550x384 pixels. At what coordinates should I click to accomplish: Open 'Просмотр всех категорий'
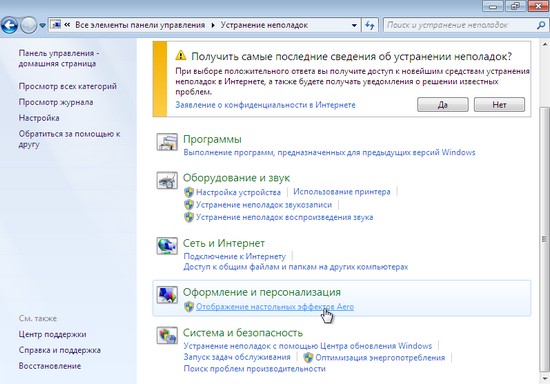pyautogui.click(x=68, y=86)
